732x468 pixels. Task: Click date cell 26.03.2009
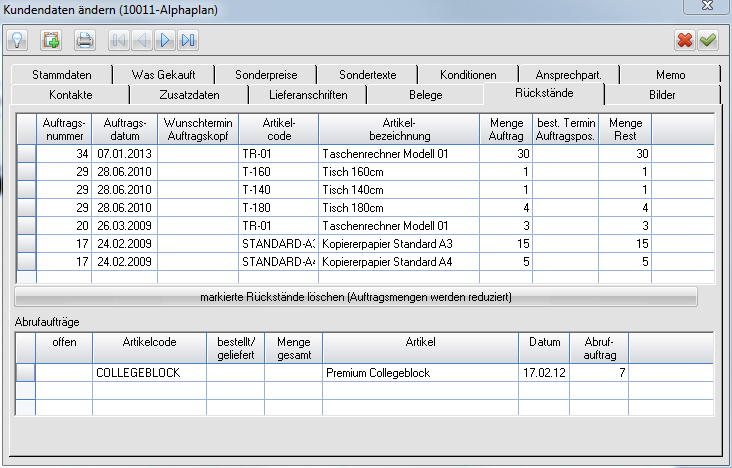coord(125,226)
